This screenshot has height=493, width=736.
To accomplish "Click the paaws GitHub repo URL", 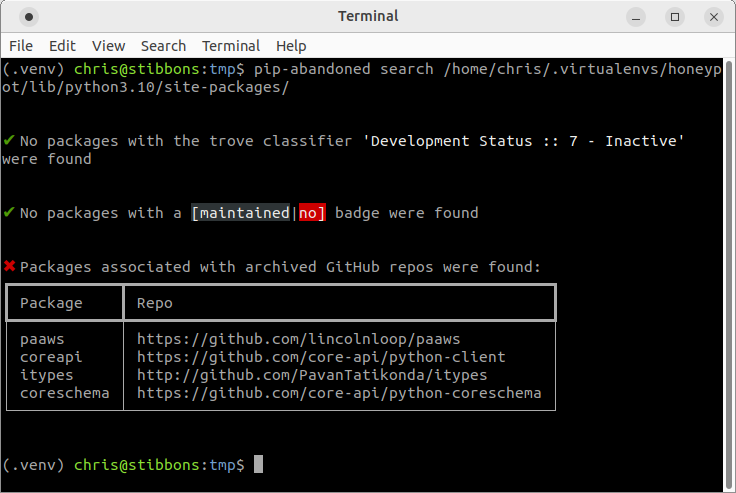I will 298,339.
